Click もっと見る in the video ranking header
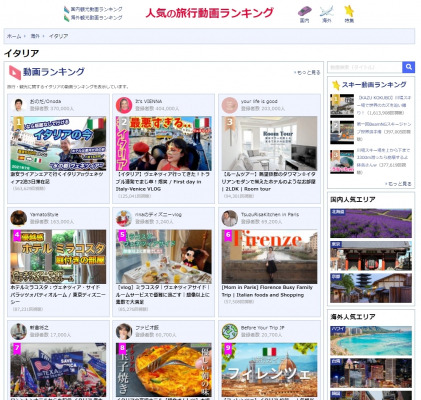Screen dimensions: 421x400 (308, 72)
